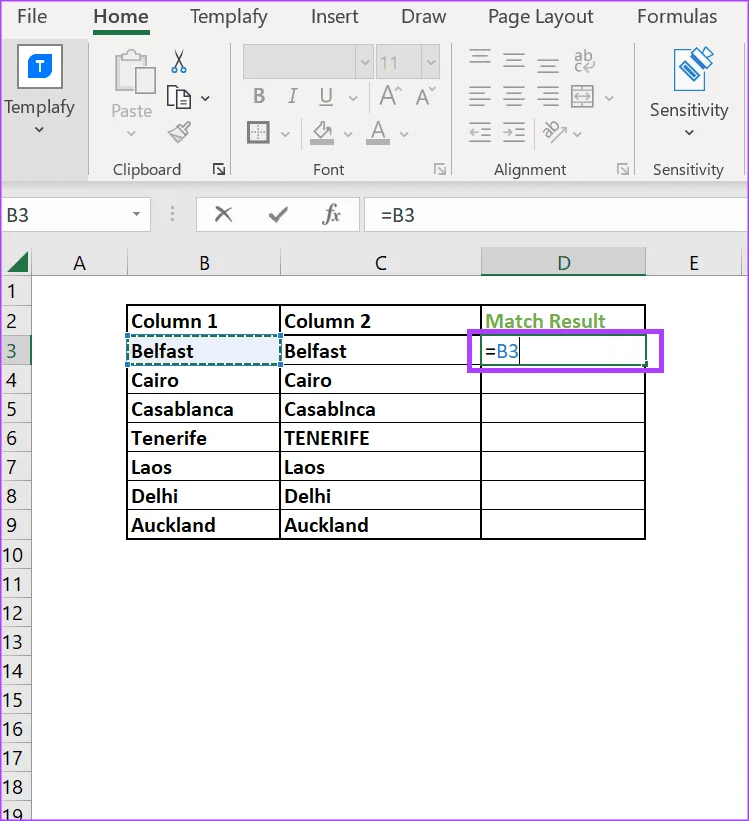This screenshot has height=821, width=749.
Task: Click the Fill Color paint bucket
Action: [x=322, y=133]
